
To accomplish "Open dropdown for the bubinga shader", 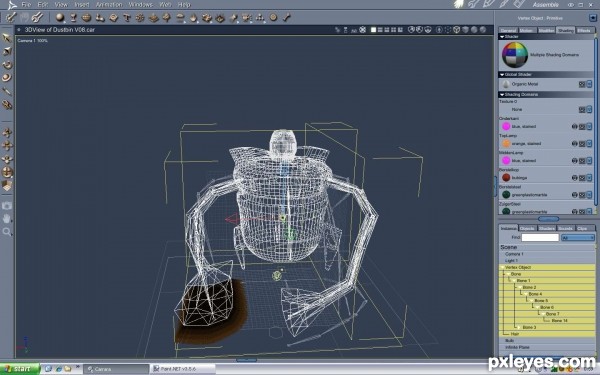I will [589, 178].
